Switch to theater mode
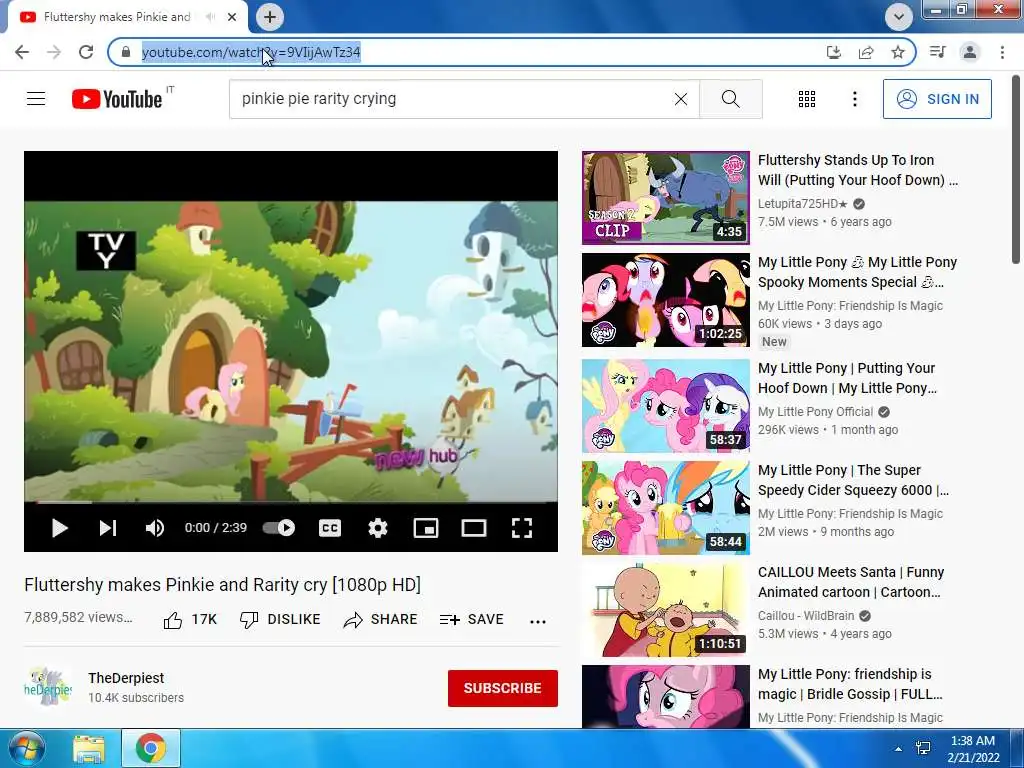This screenshot has width=1024, height=768. [x=473, y=528]
